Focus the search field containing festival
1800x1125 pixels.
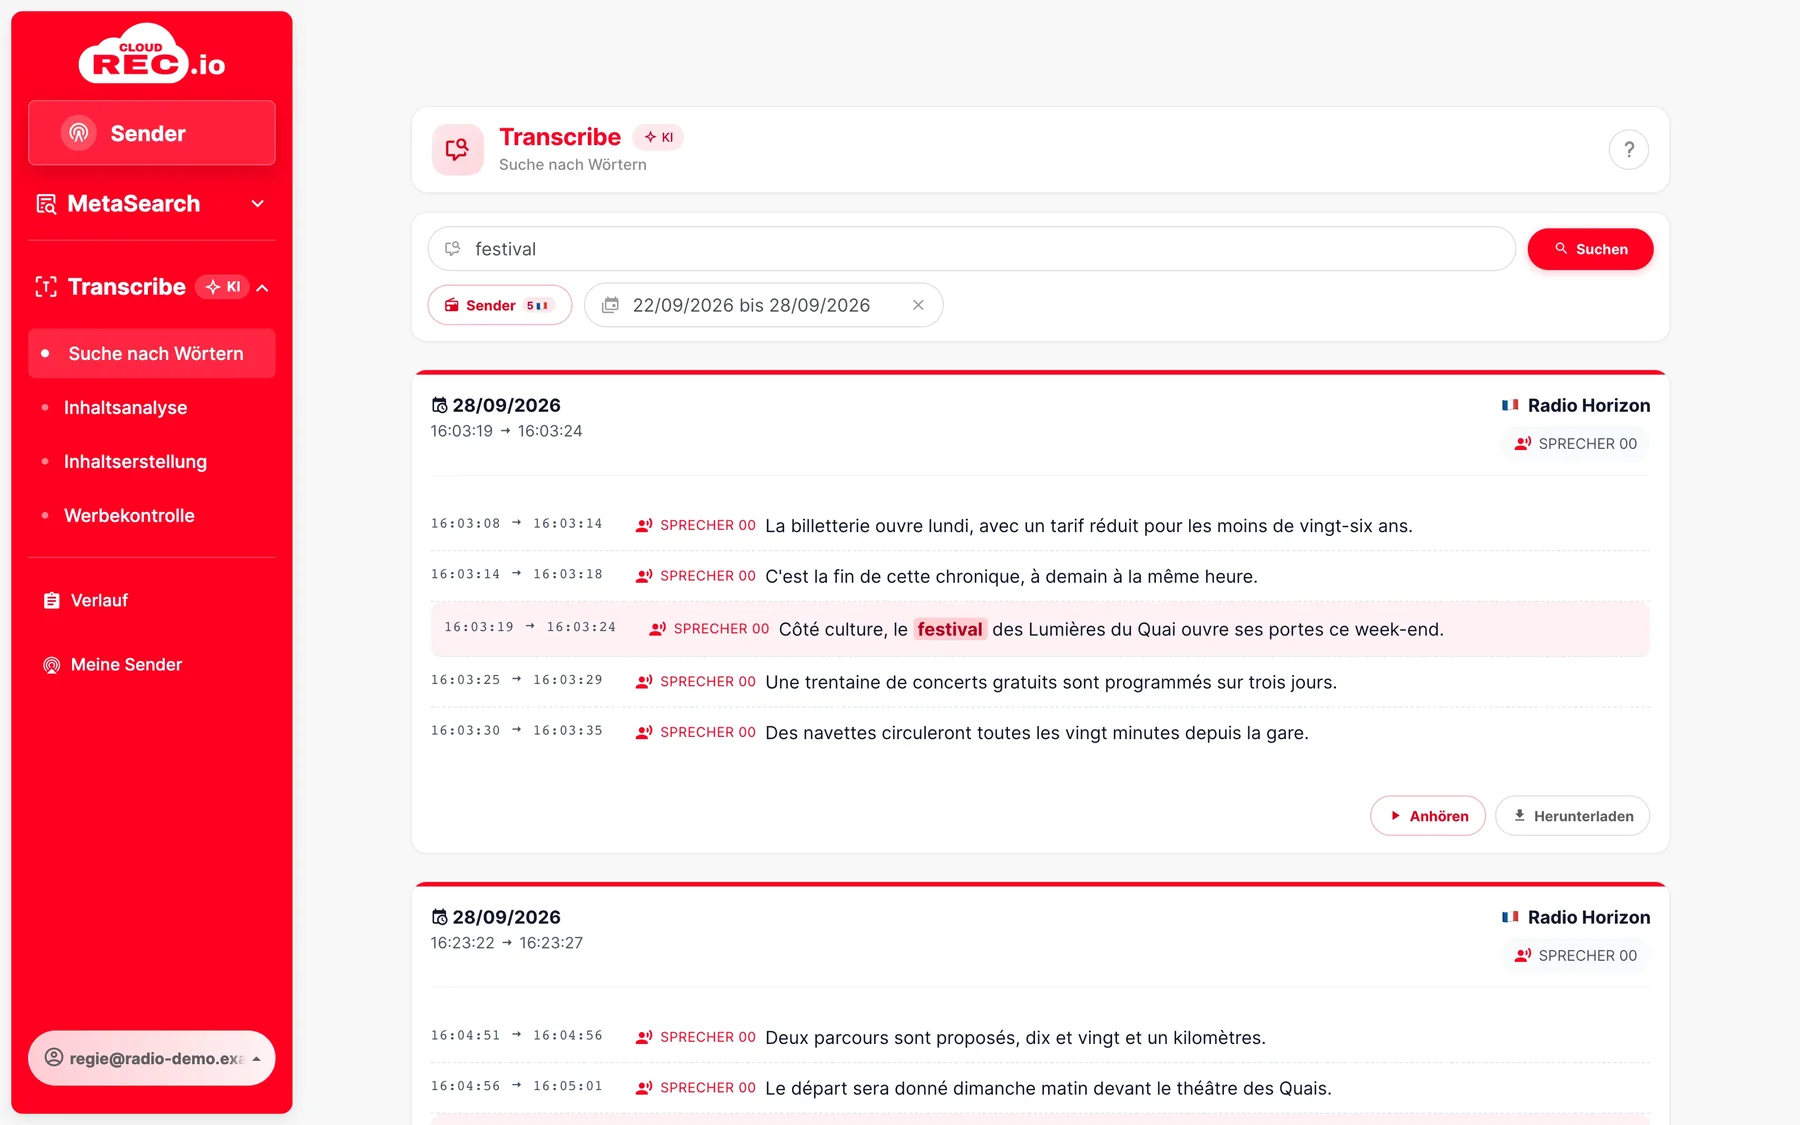tap(971, 249)
